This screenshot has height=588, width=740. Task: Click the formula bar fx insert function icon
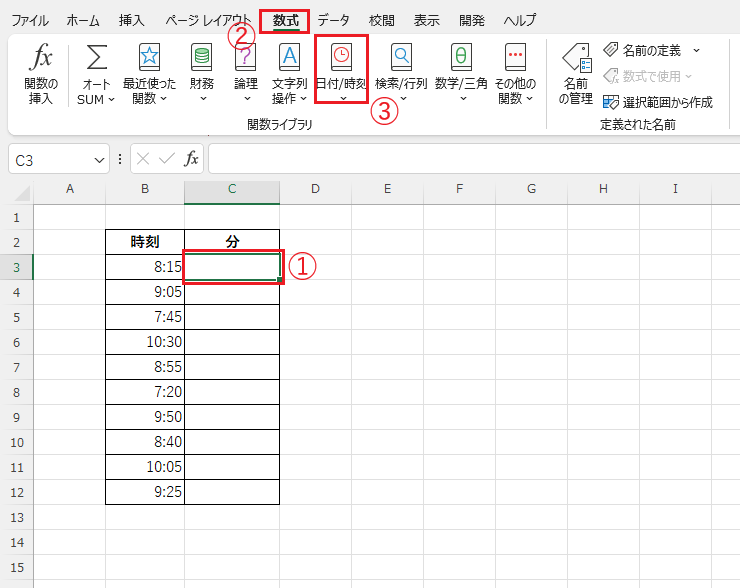[x=191, y=159]
